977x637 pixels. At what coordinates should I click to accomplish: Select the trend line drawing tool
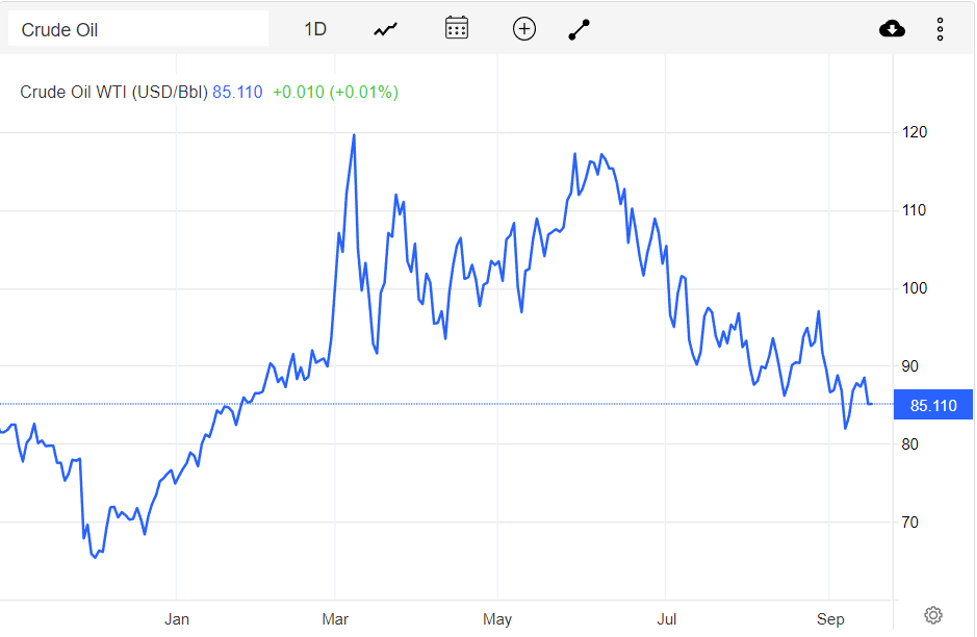pyautogui.click(x=580, y=29)
